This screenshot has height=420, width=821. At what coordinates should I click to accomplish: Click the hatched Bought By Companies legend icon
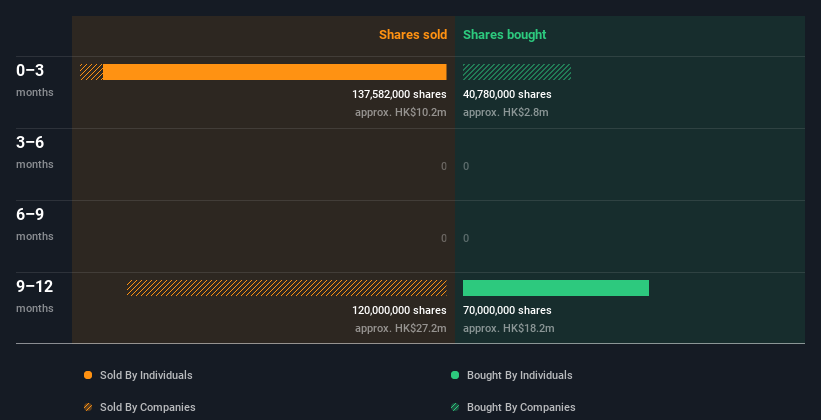click(455, 407)
